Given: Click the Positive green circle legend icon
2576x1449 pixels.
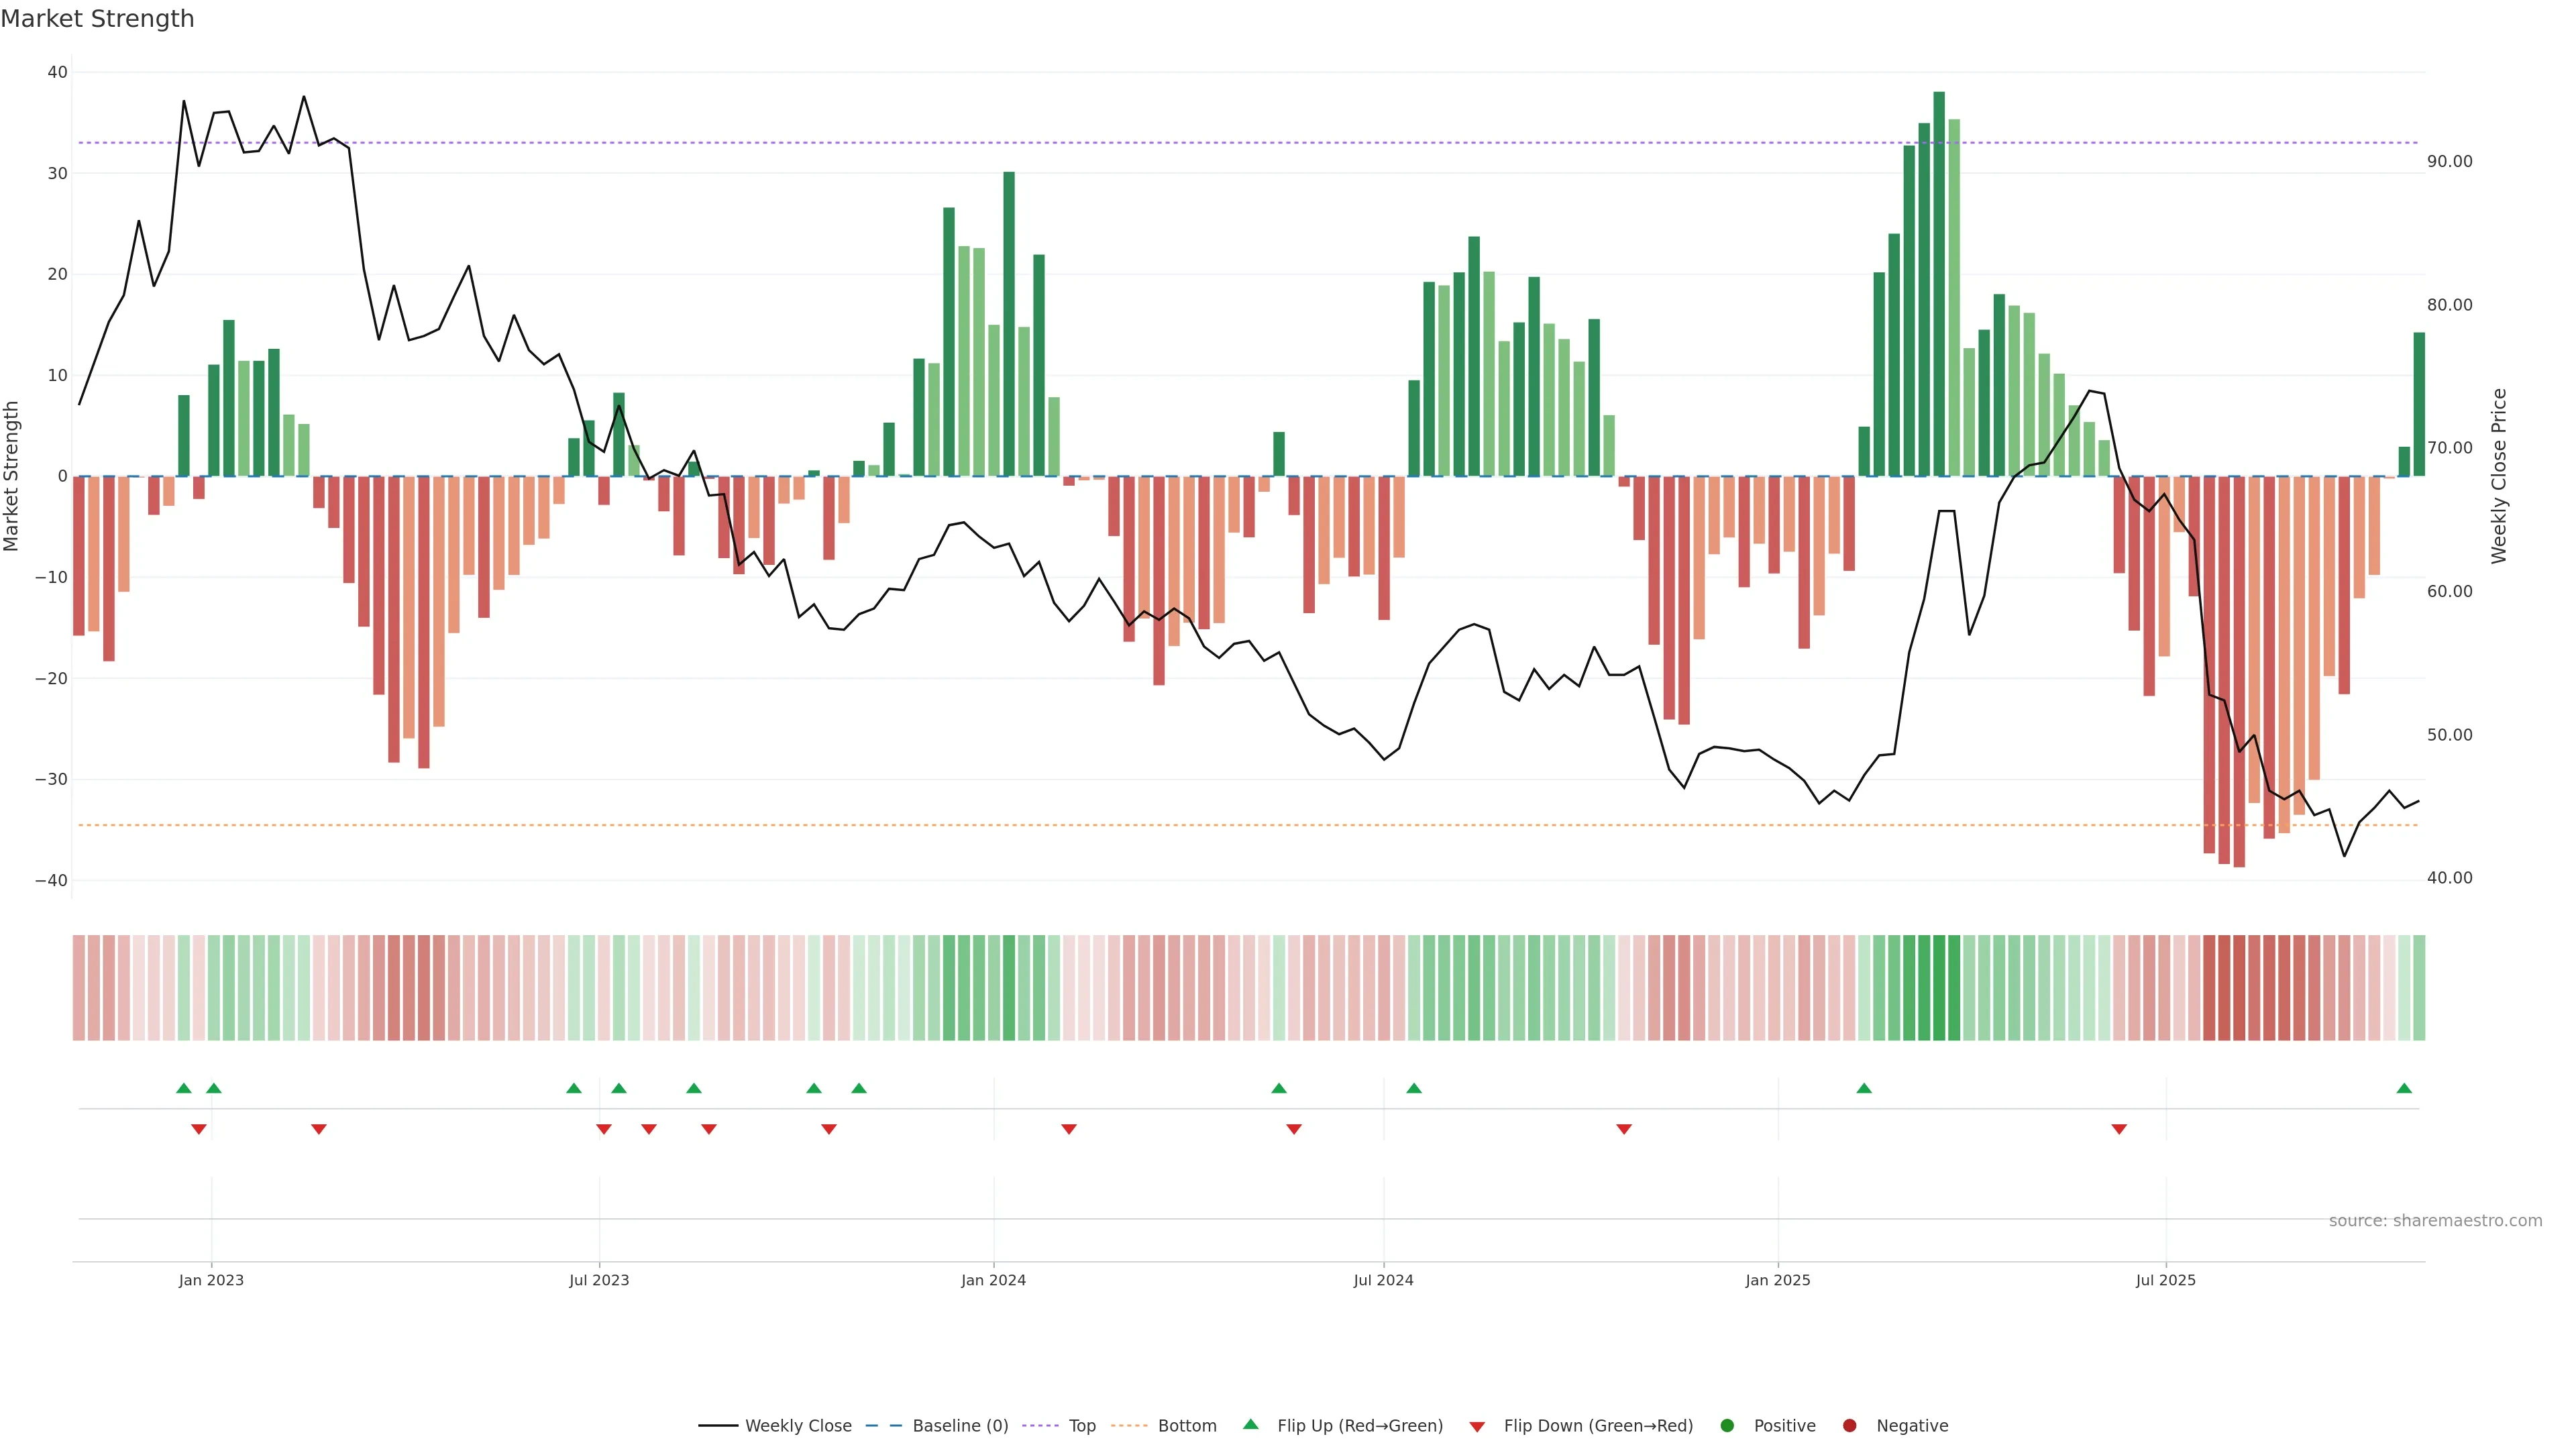Looking at the screenshot, I should tap(1727, 1425).
